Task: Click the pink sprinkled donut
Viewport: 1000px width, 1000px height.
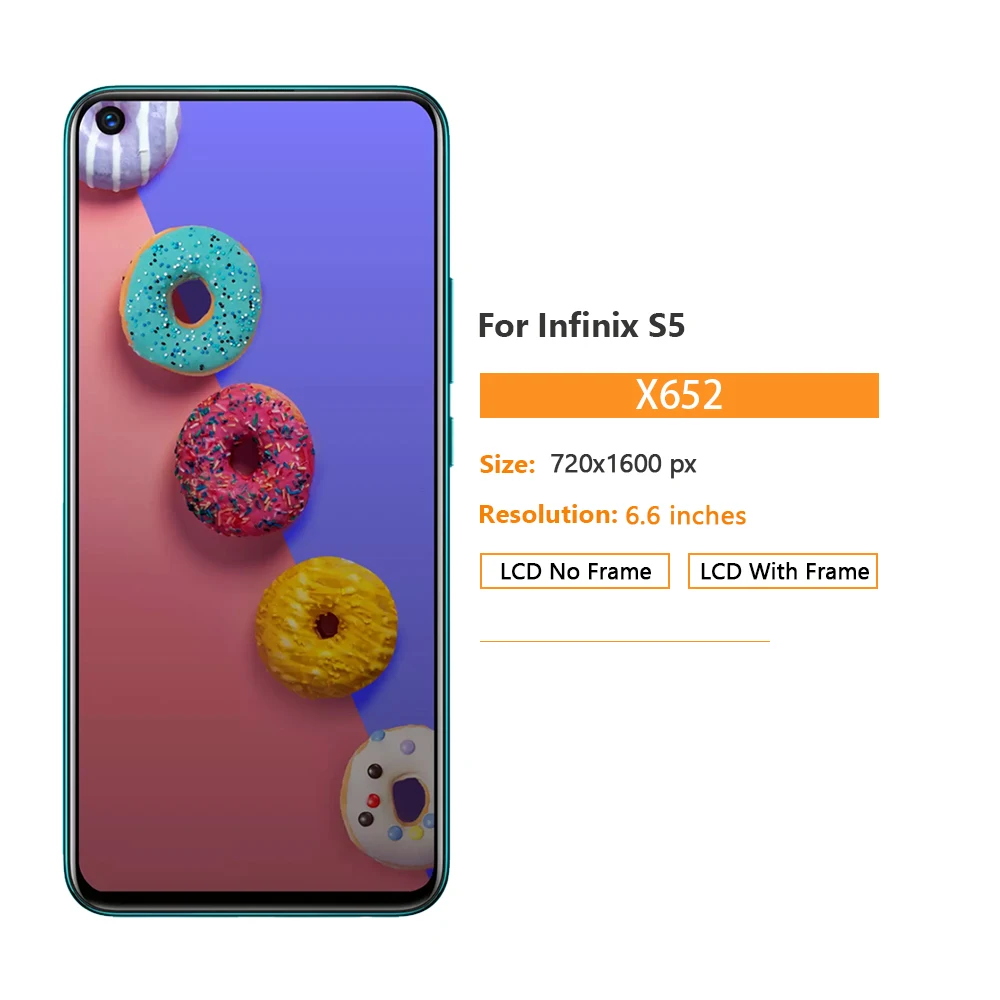Action: pos(244,459)
